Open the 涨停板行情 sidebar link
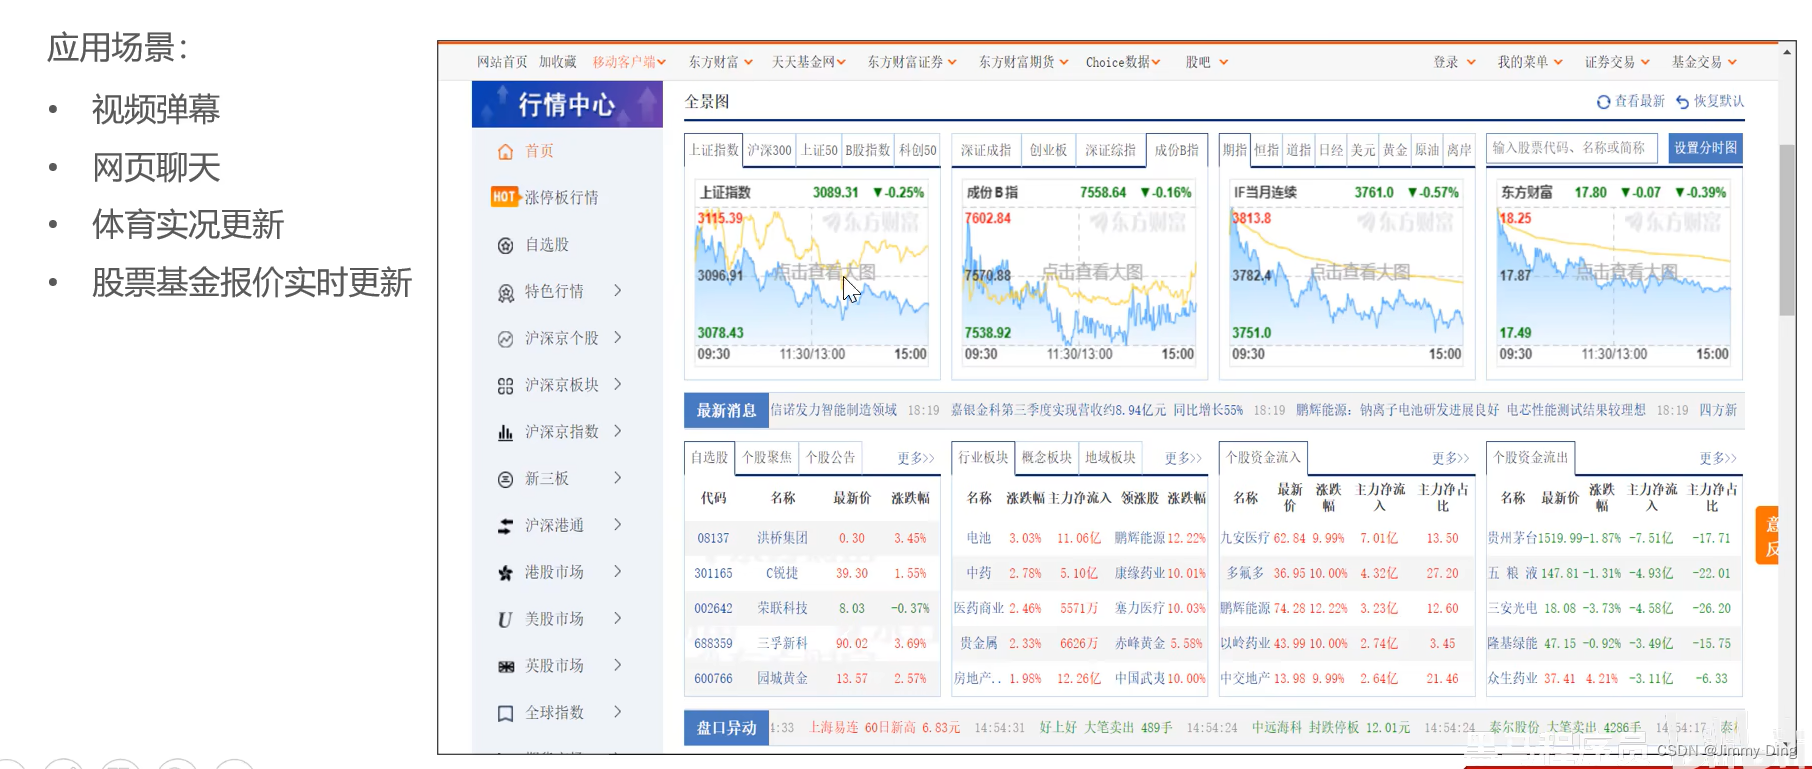 (561, 198)
